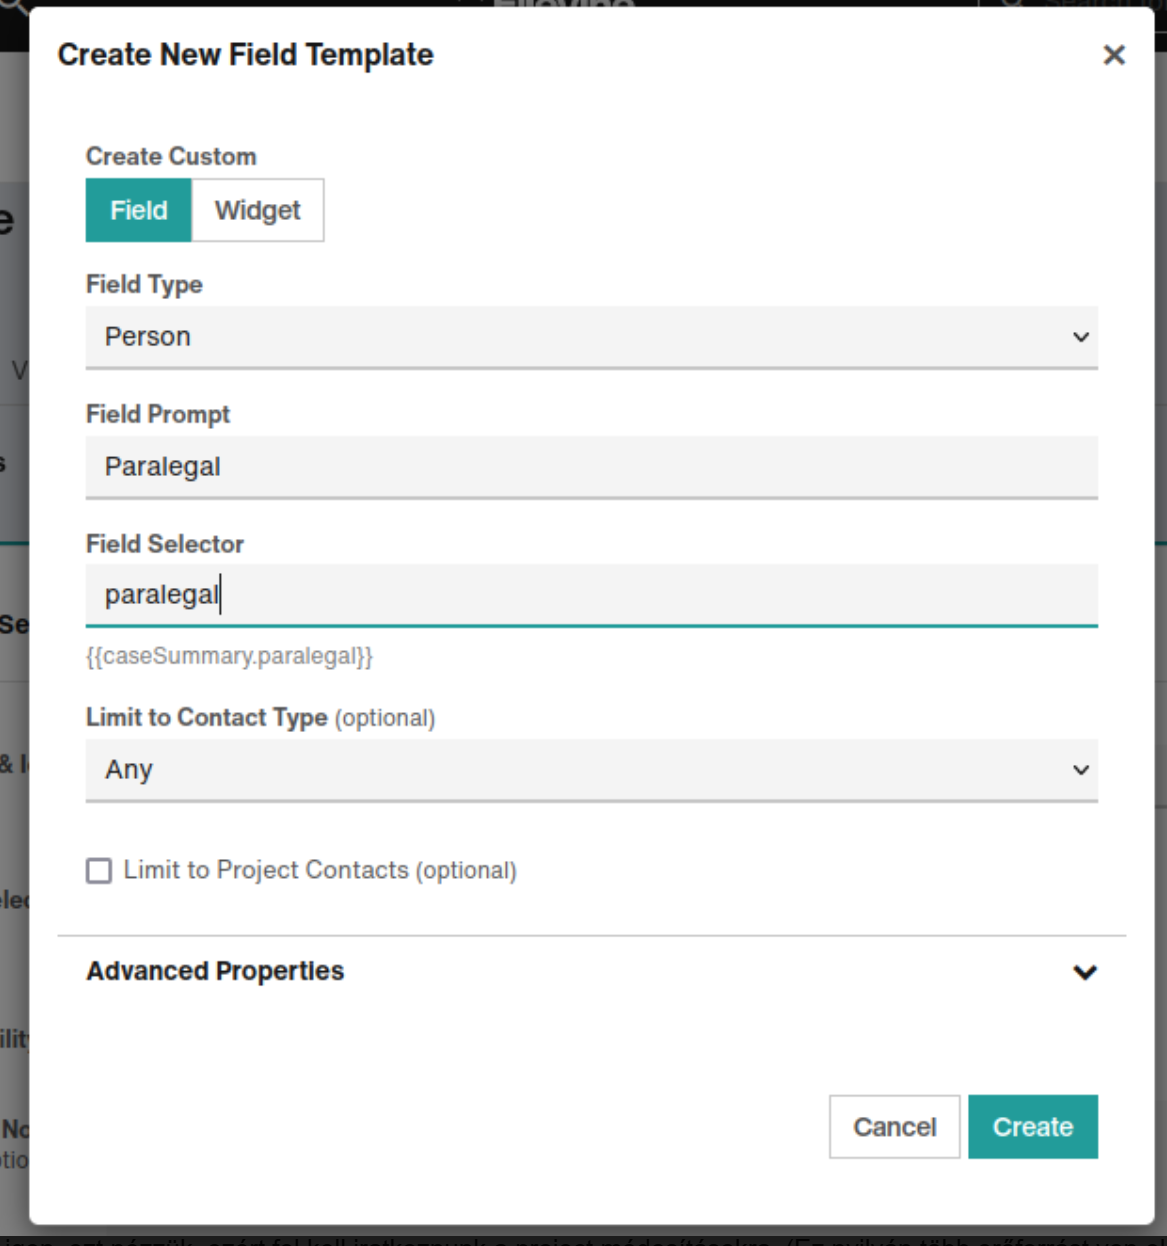This screenshot has width=1167, height=1246.
Task: Click the chevron arrow beside the Any option
Action: coord(1081,770)
